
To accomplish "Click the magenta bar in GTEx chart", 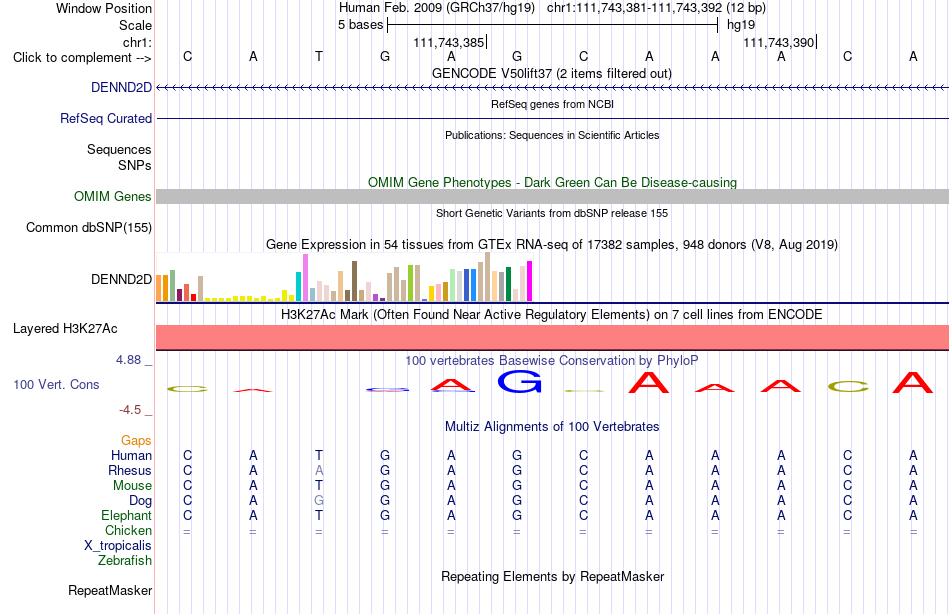I will [530, 281].
